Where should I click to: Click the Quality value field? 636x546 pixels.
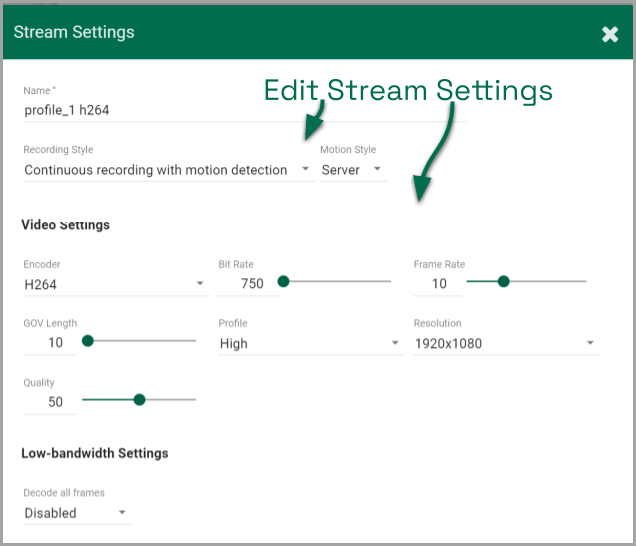pyautogui.click(x=49, y=402)
